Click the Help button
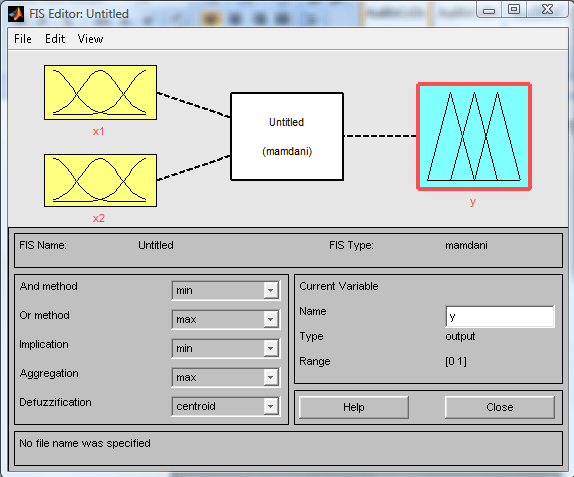Image resolution: width=574 pixels, height=477 pixels. (x=354, y=407)
